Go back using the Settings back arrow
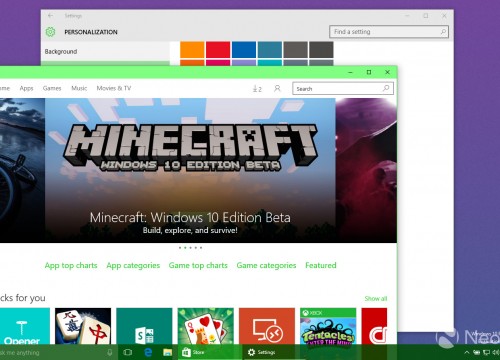Viewport: 500px width, 360px height. pyautogui.click(x=50, y=15)
